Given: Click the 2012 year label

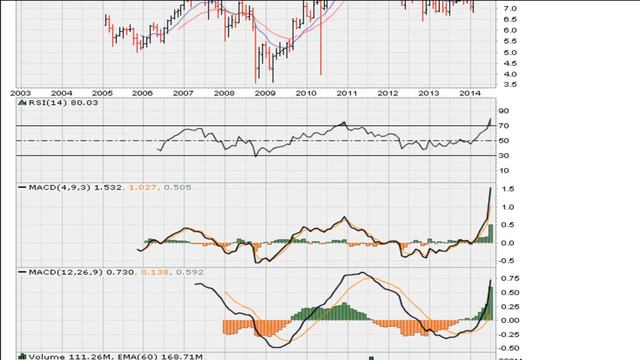Looking at the screenshot, I should 388,93.
